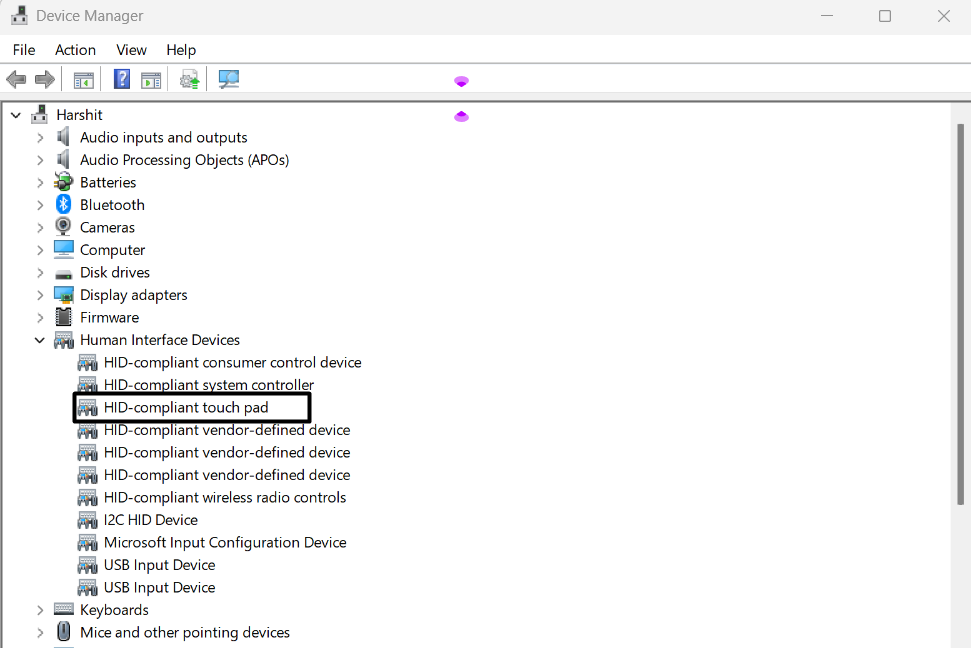Click the Bluetooth category icon

click(64, 204)
